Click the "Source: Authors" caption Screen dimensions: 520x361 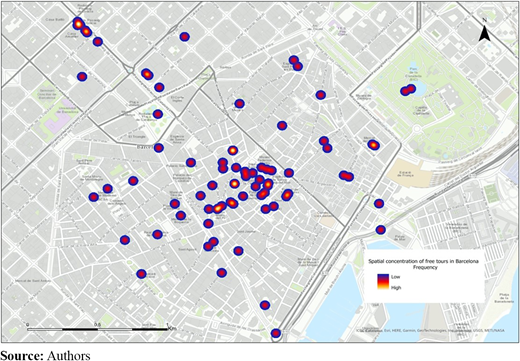(x=45, y=355)
